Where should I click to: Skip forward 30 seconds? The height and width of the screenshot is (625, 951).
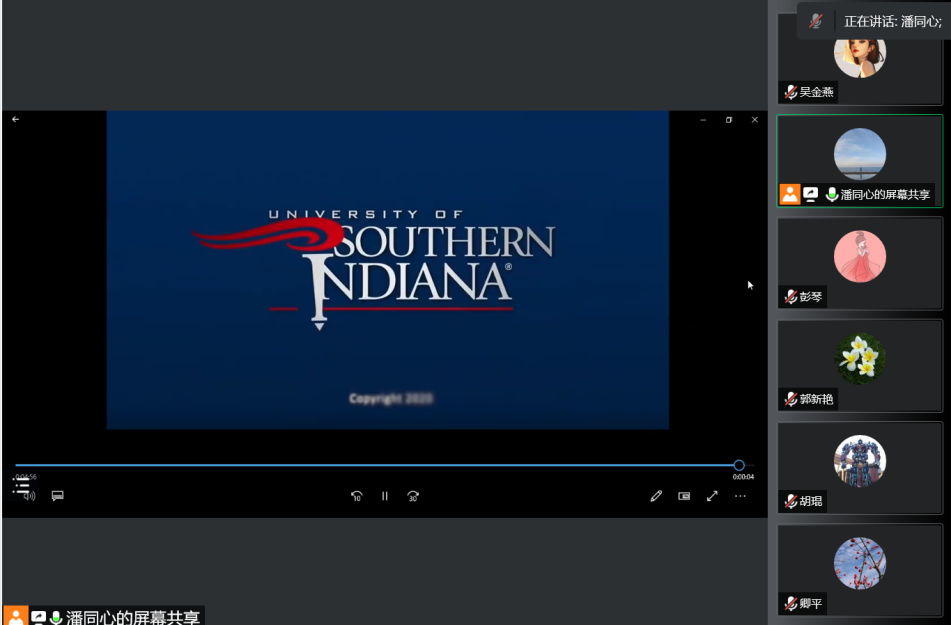click(x=413, y=496)
